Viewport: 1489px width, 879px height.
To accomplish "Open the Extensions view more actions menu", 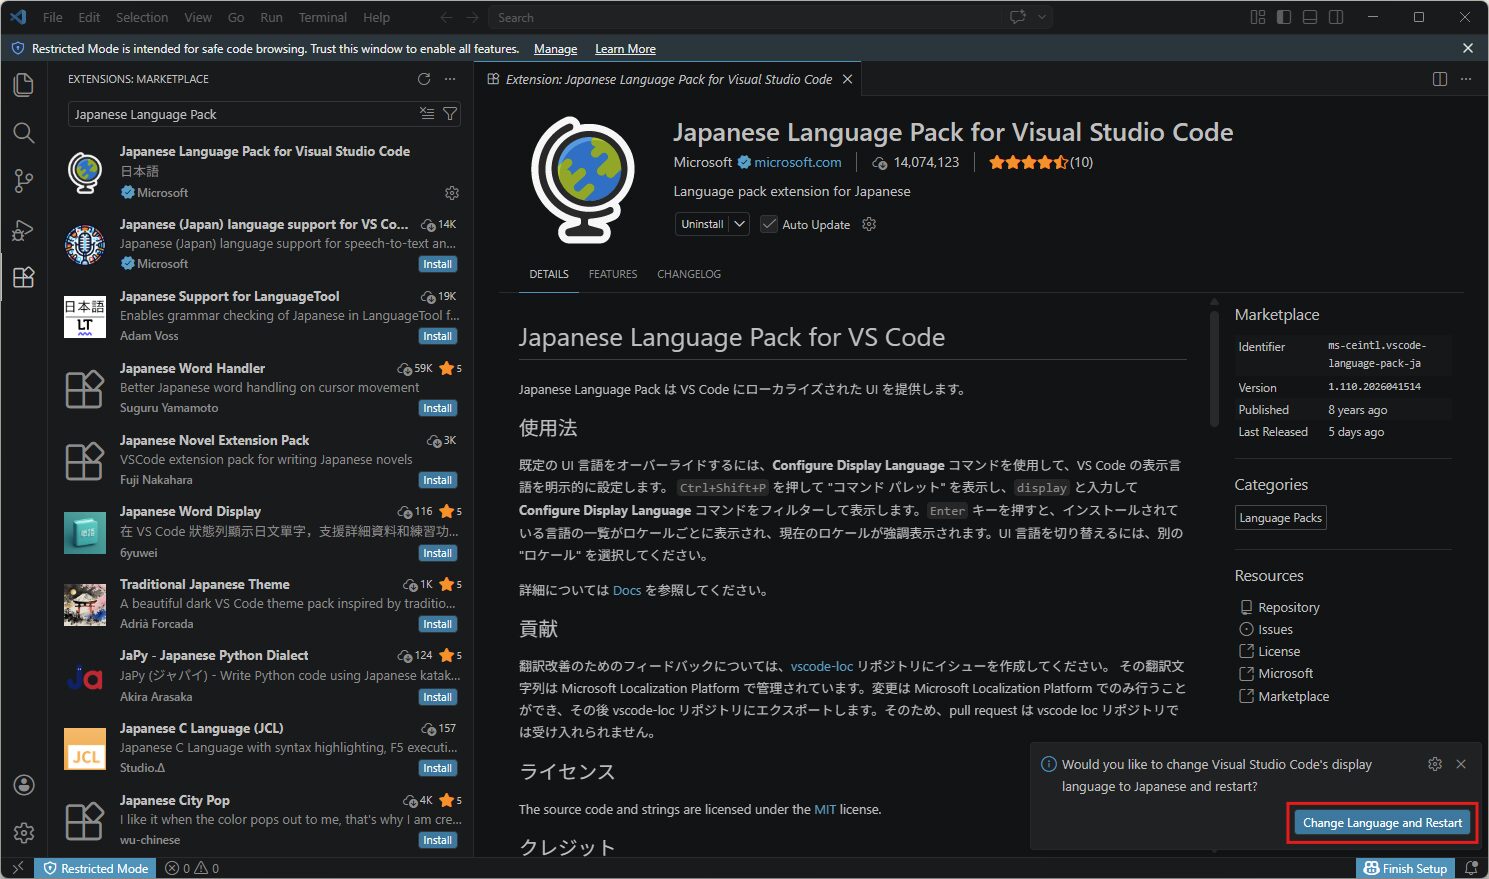I will coord(450,79).
